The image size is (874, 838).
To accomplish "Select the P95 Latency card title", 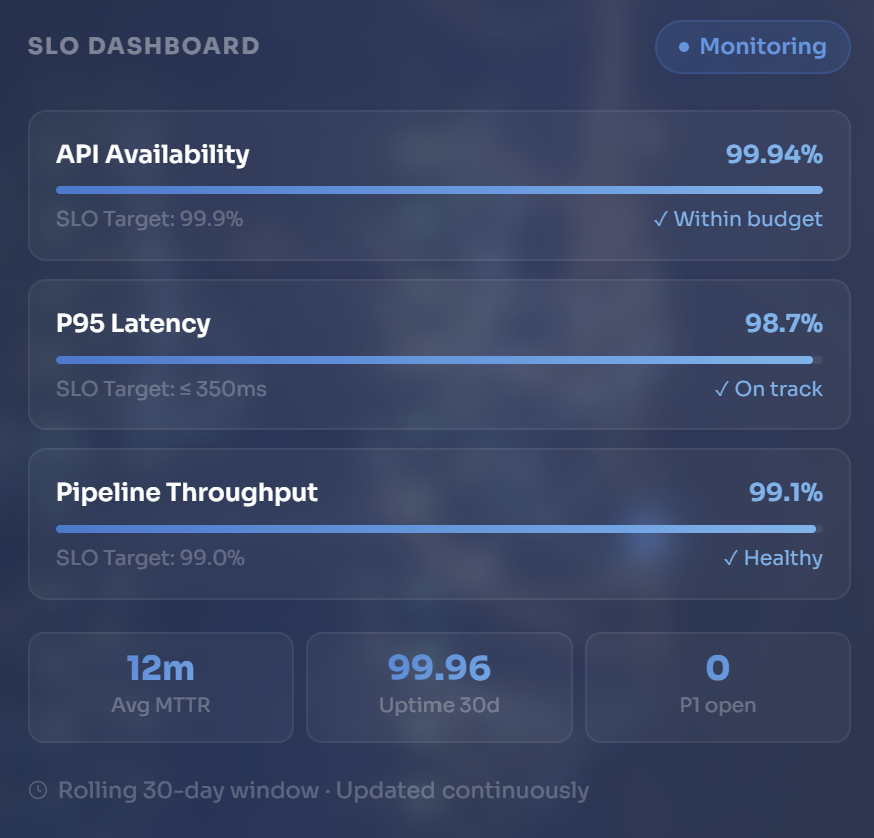I will pyautogui.click(x=133, y=323).
